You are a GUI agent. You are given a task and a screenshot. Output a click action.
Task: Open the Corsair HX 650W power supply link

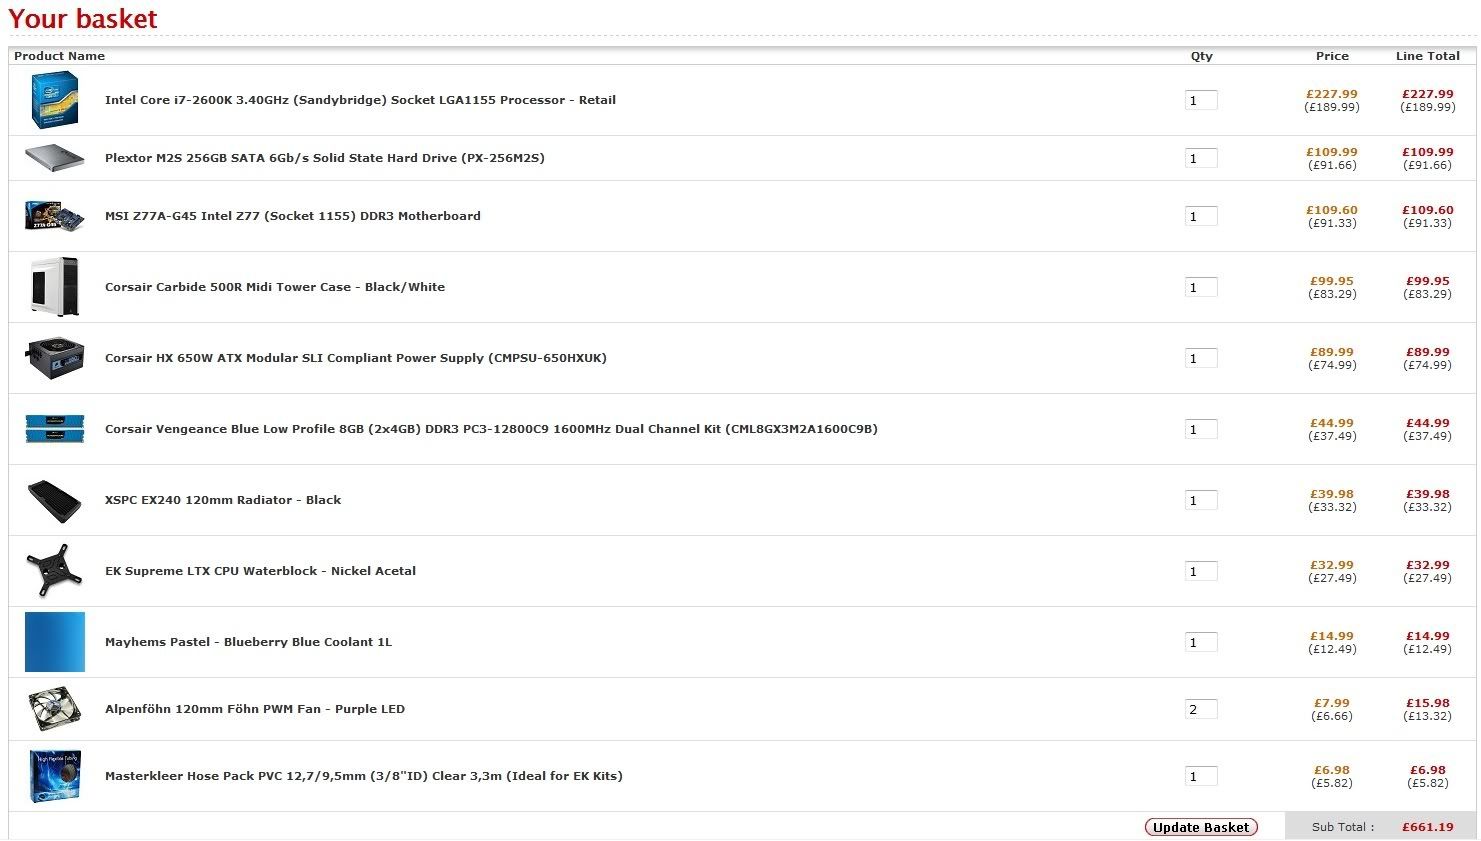356,358
